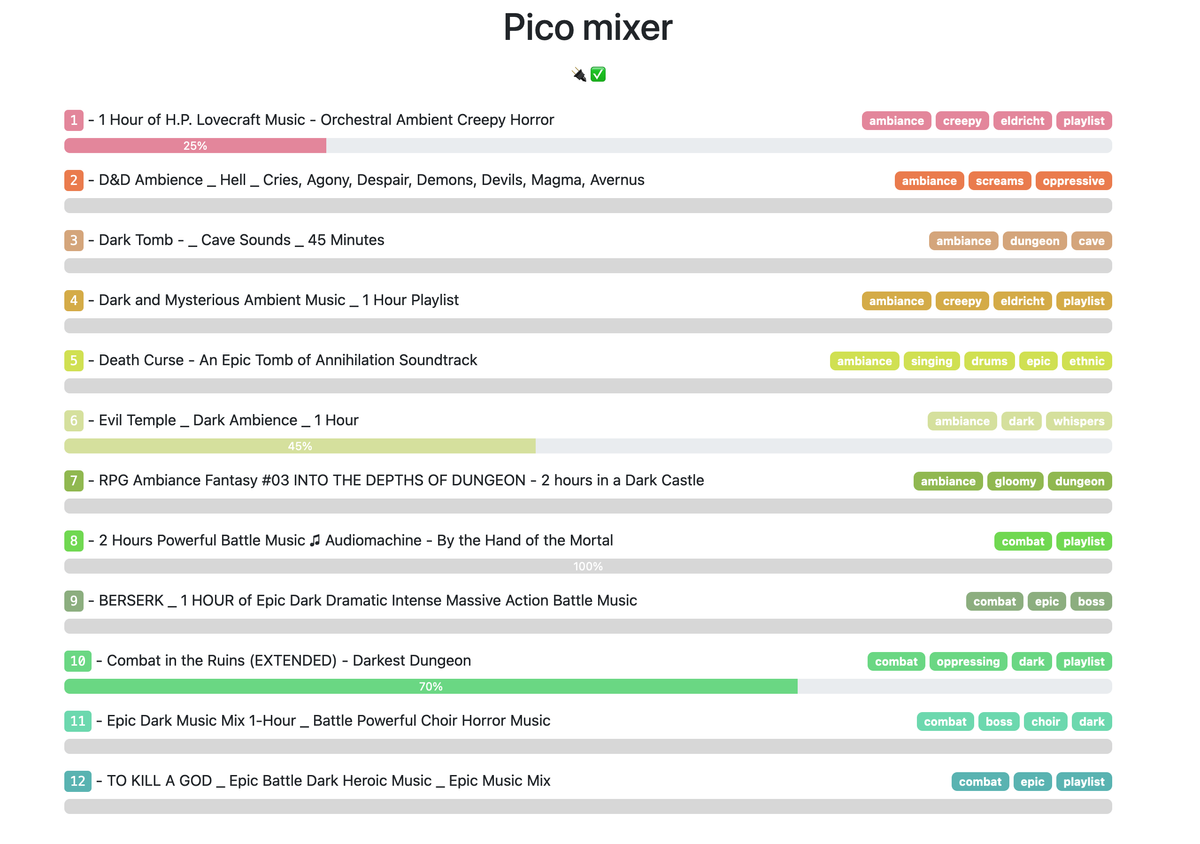Click the ethnic tag on Death Curse
1200x844 pixels.
[1087, 360]
